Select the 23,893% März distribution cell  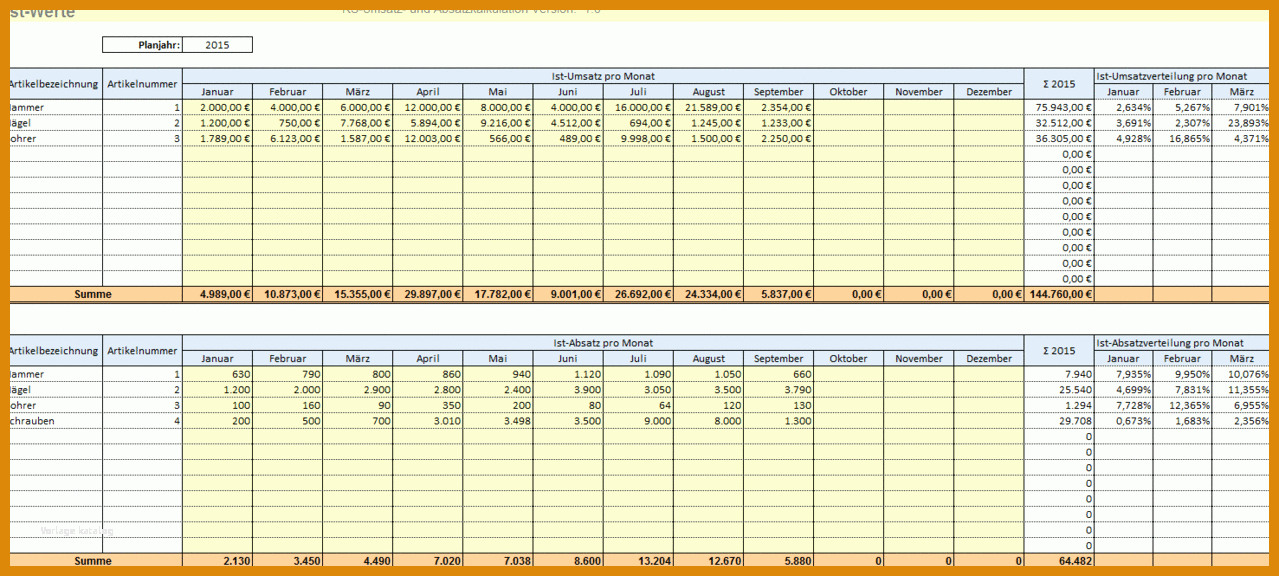click(1241, 123)
